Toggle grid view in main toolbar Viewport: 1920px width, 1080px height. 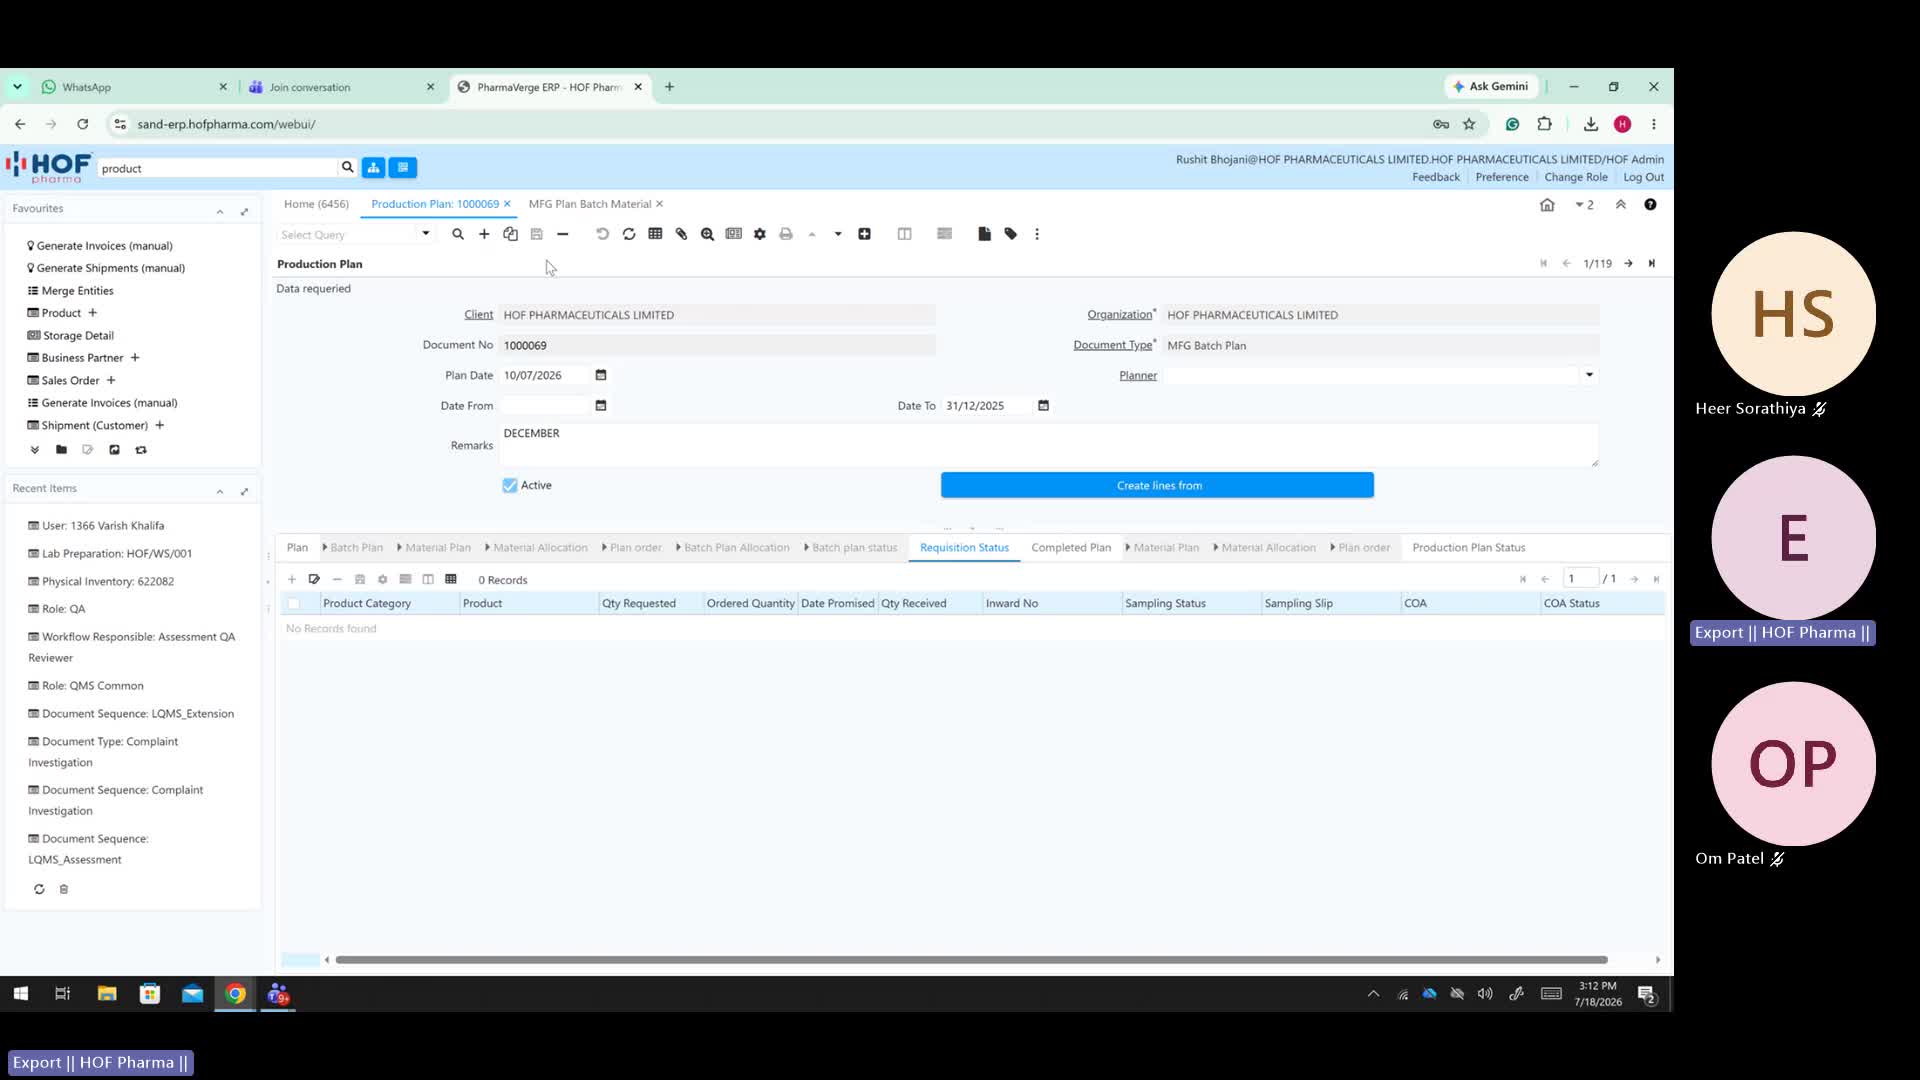pos(655,234)
